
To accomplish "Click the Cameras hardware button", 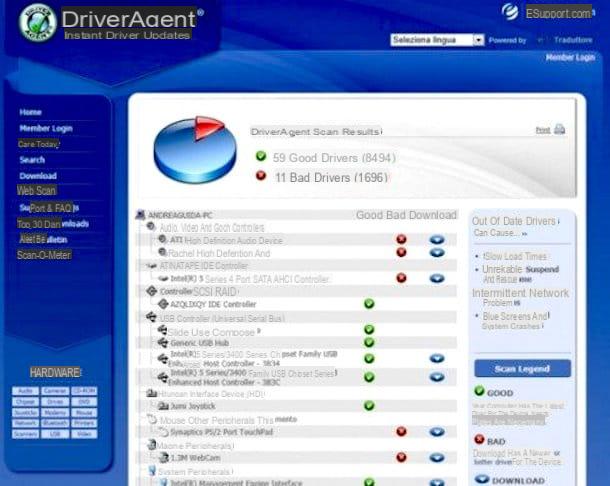I will 55,391.
